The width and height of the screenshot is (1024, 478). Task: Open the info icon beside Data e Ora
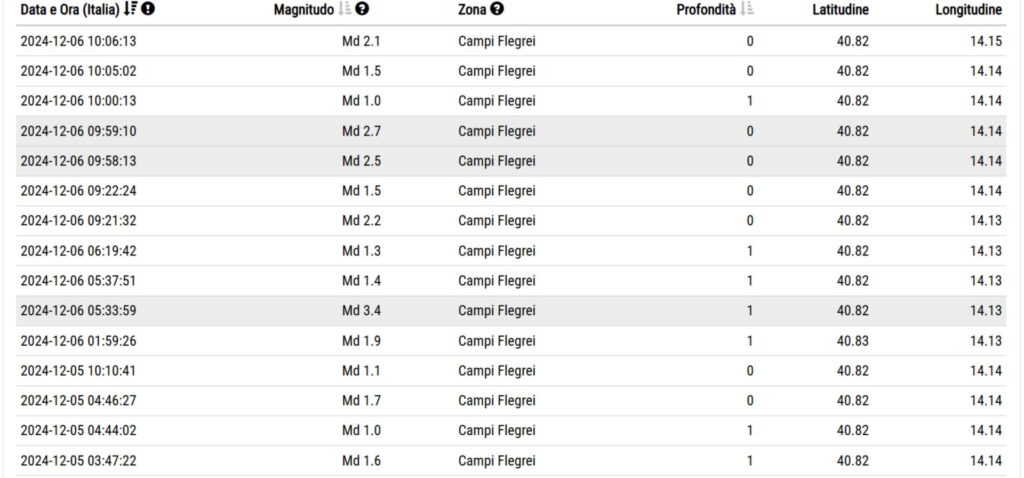pyautogui.click(x=148, y=9)
